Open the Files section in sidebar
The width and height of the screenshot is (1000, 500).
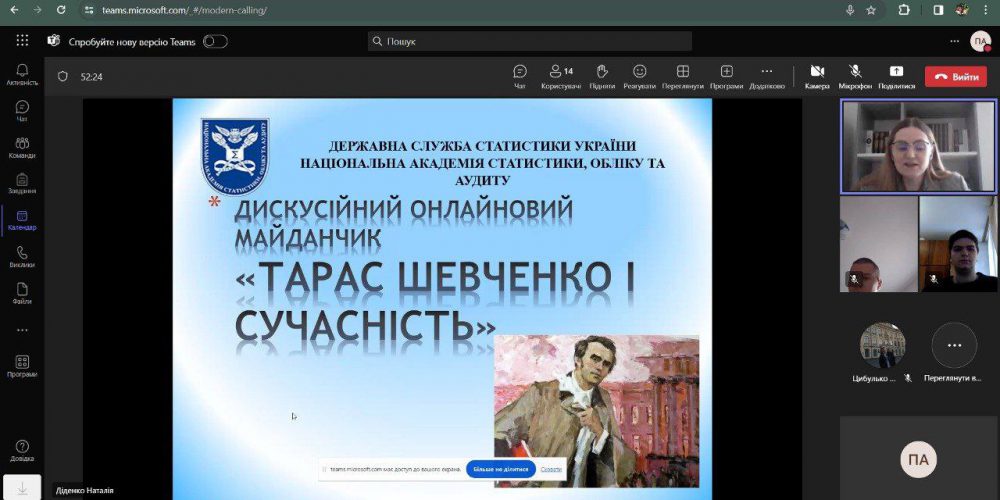click(x=22, y=291)
